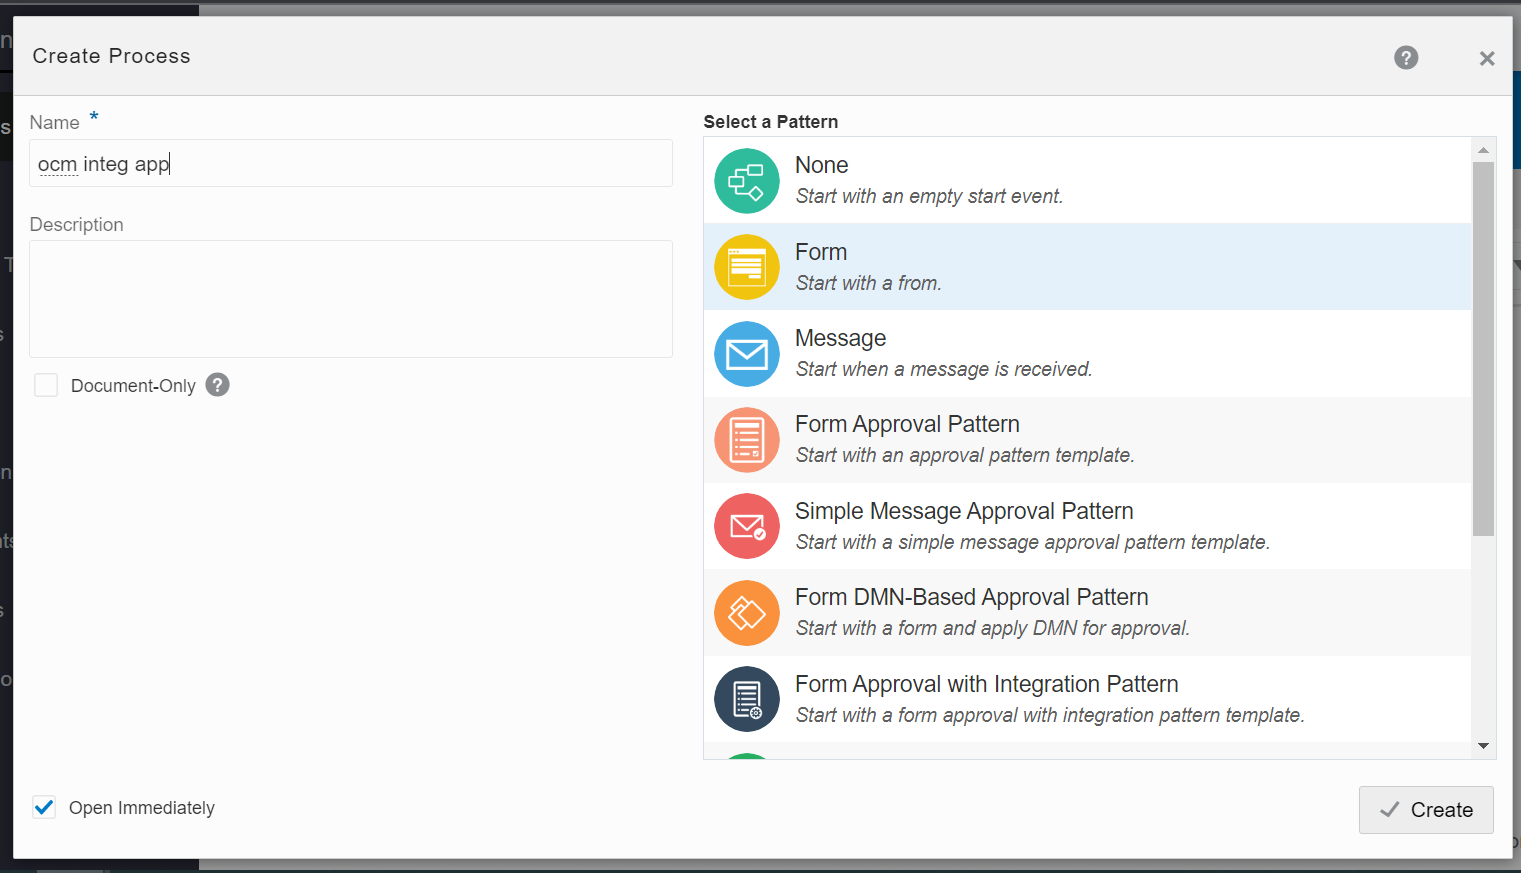Click the Simple Message Approval Pattern icon
The image size is (1521, 873).
click(747, 526)
